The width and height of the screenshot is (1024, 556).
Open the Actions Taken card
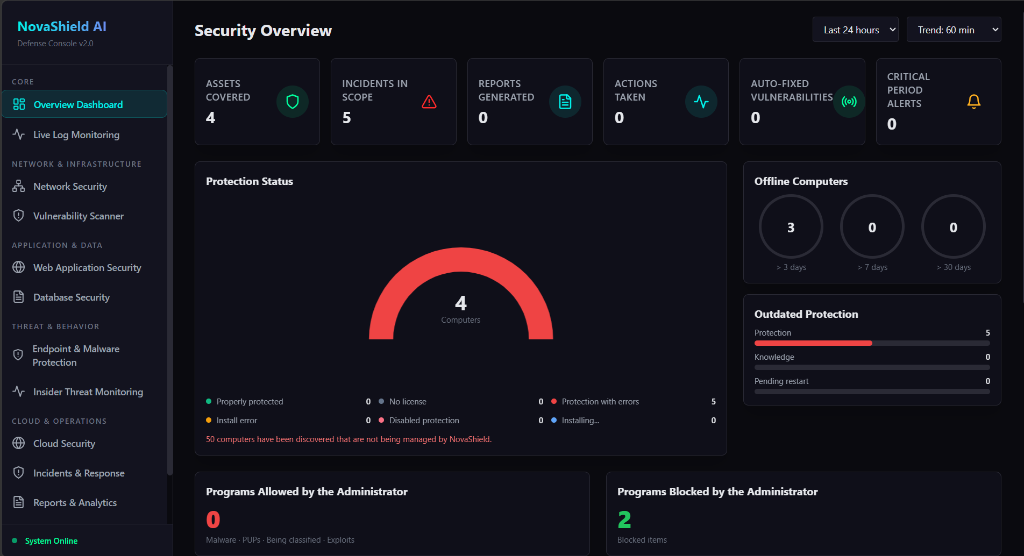tap(666, 101)
